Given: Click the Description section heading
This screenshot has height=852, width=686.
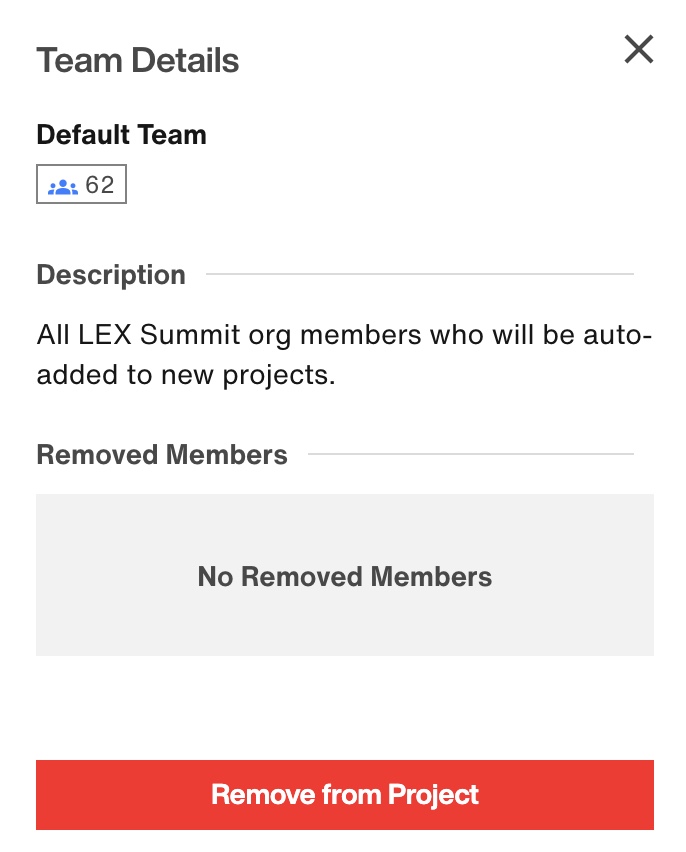Looking at the screenshot, I should (x=111, y=274).
